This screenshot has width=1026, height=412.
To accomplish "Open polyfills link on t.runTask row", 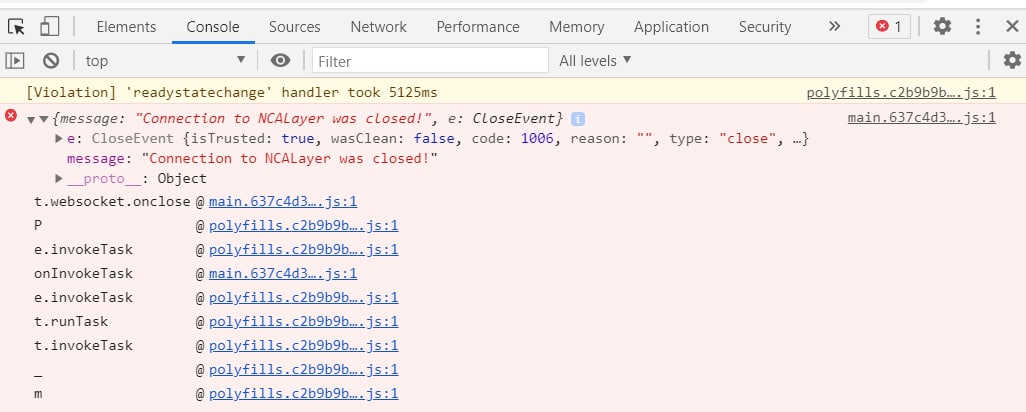I will point(304,321).
